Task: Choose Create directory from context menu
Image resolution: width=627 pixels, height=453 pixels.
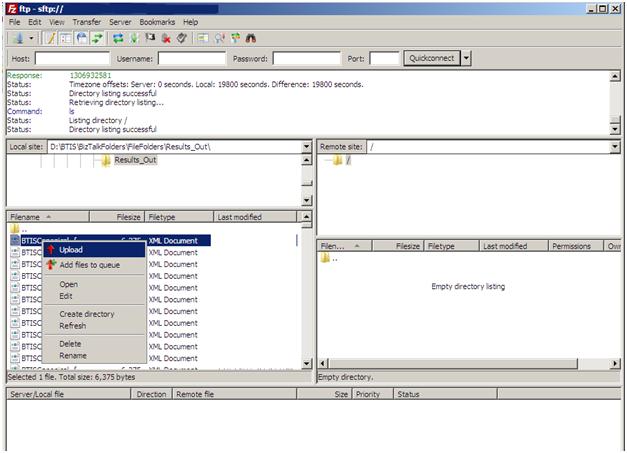Action: point(94,314)
